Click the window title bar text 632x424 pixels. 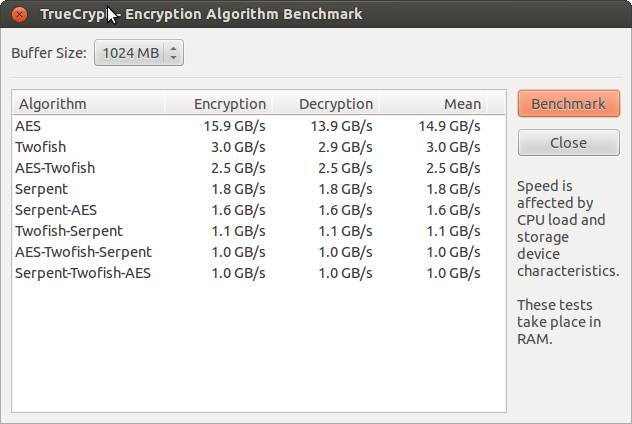point(202,14)
